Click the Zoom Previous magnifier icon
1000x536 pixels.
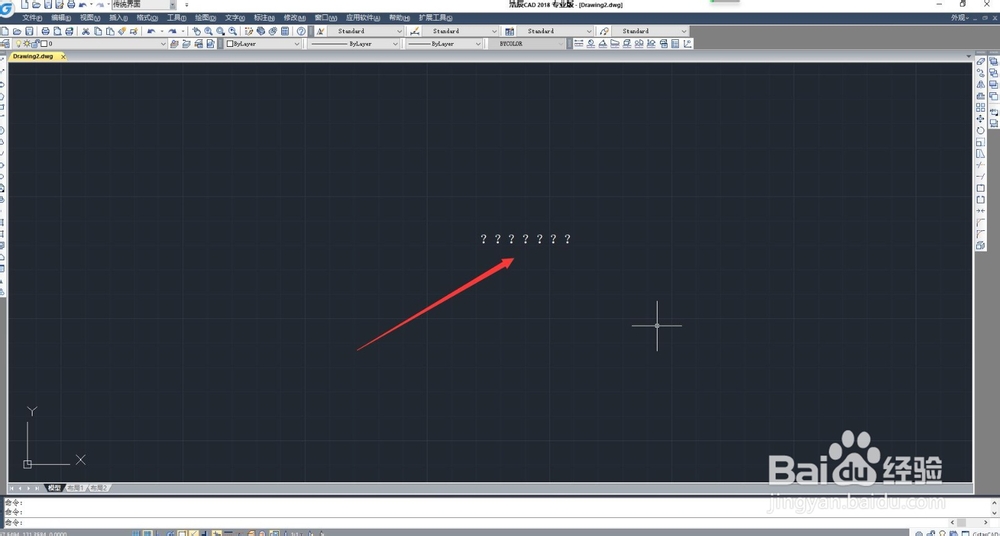(233, 31)
